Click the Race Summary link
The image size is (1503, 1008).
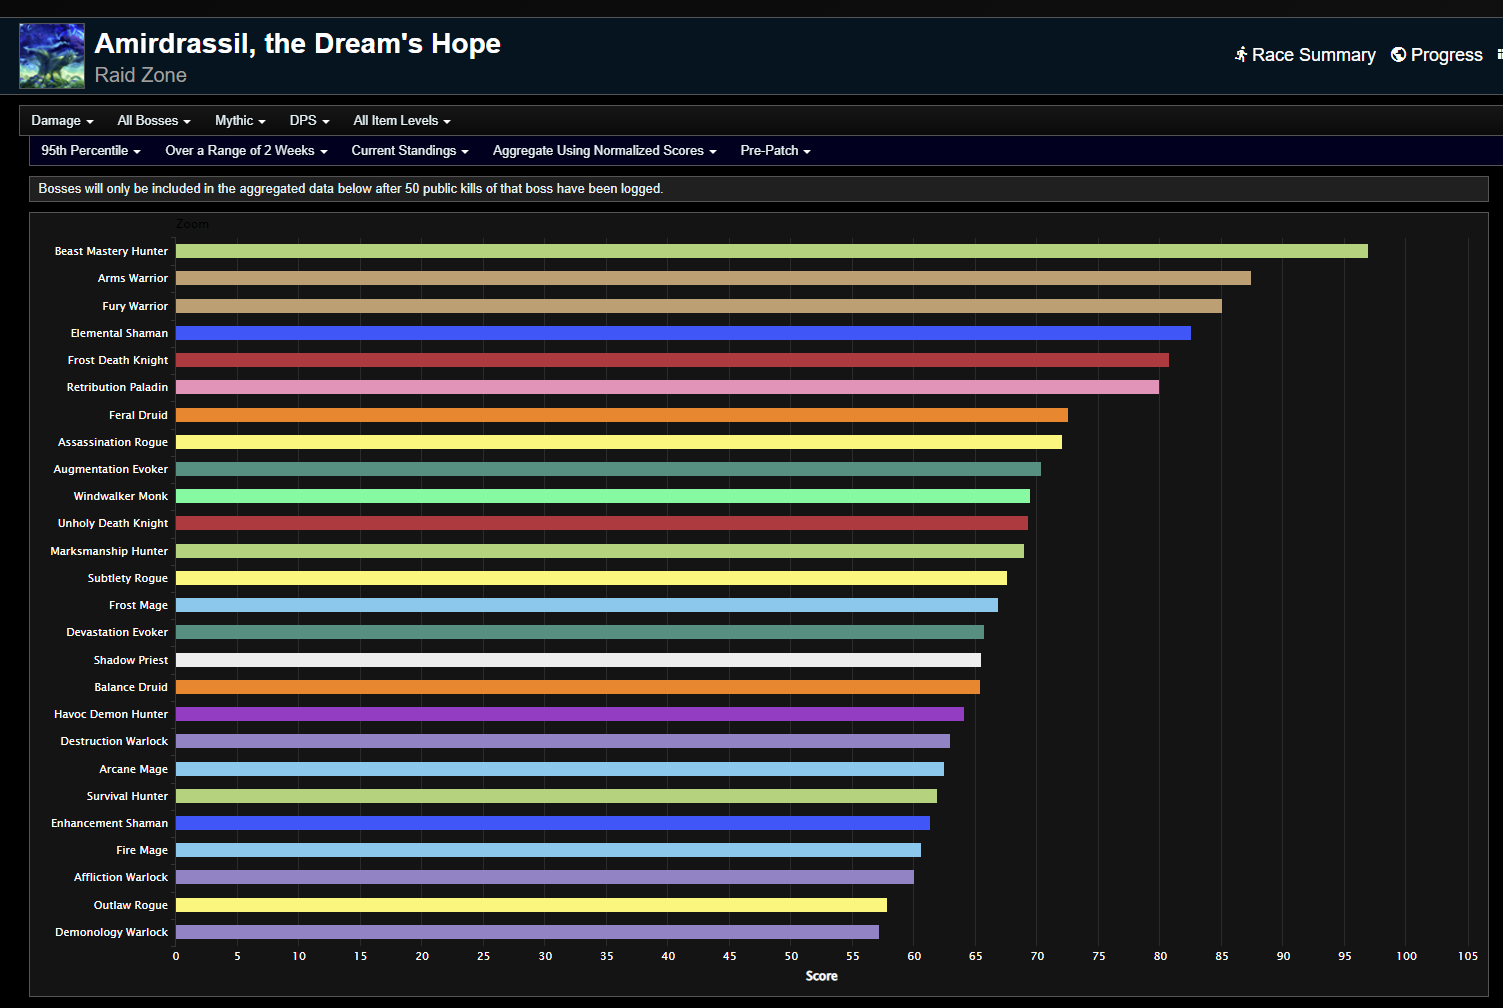[x=1313, y=55]
